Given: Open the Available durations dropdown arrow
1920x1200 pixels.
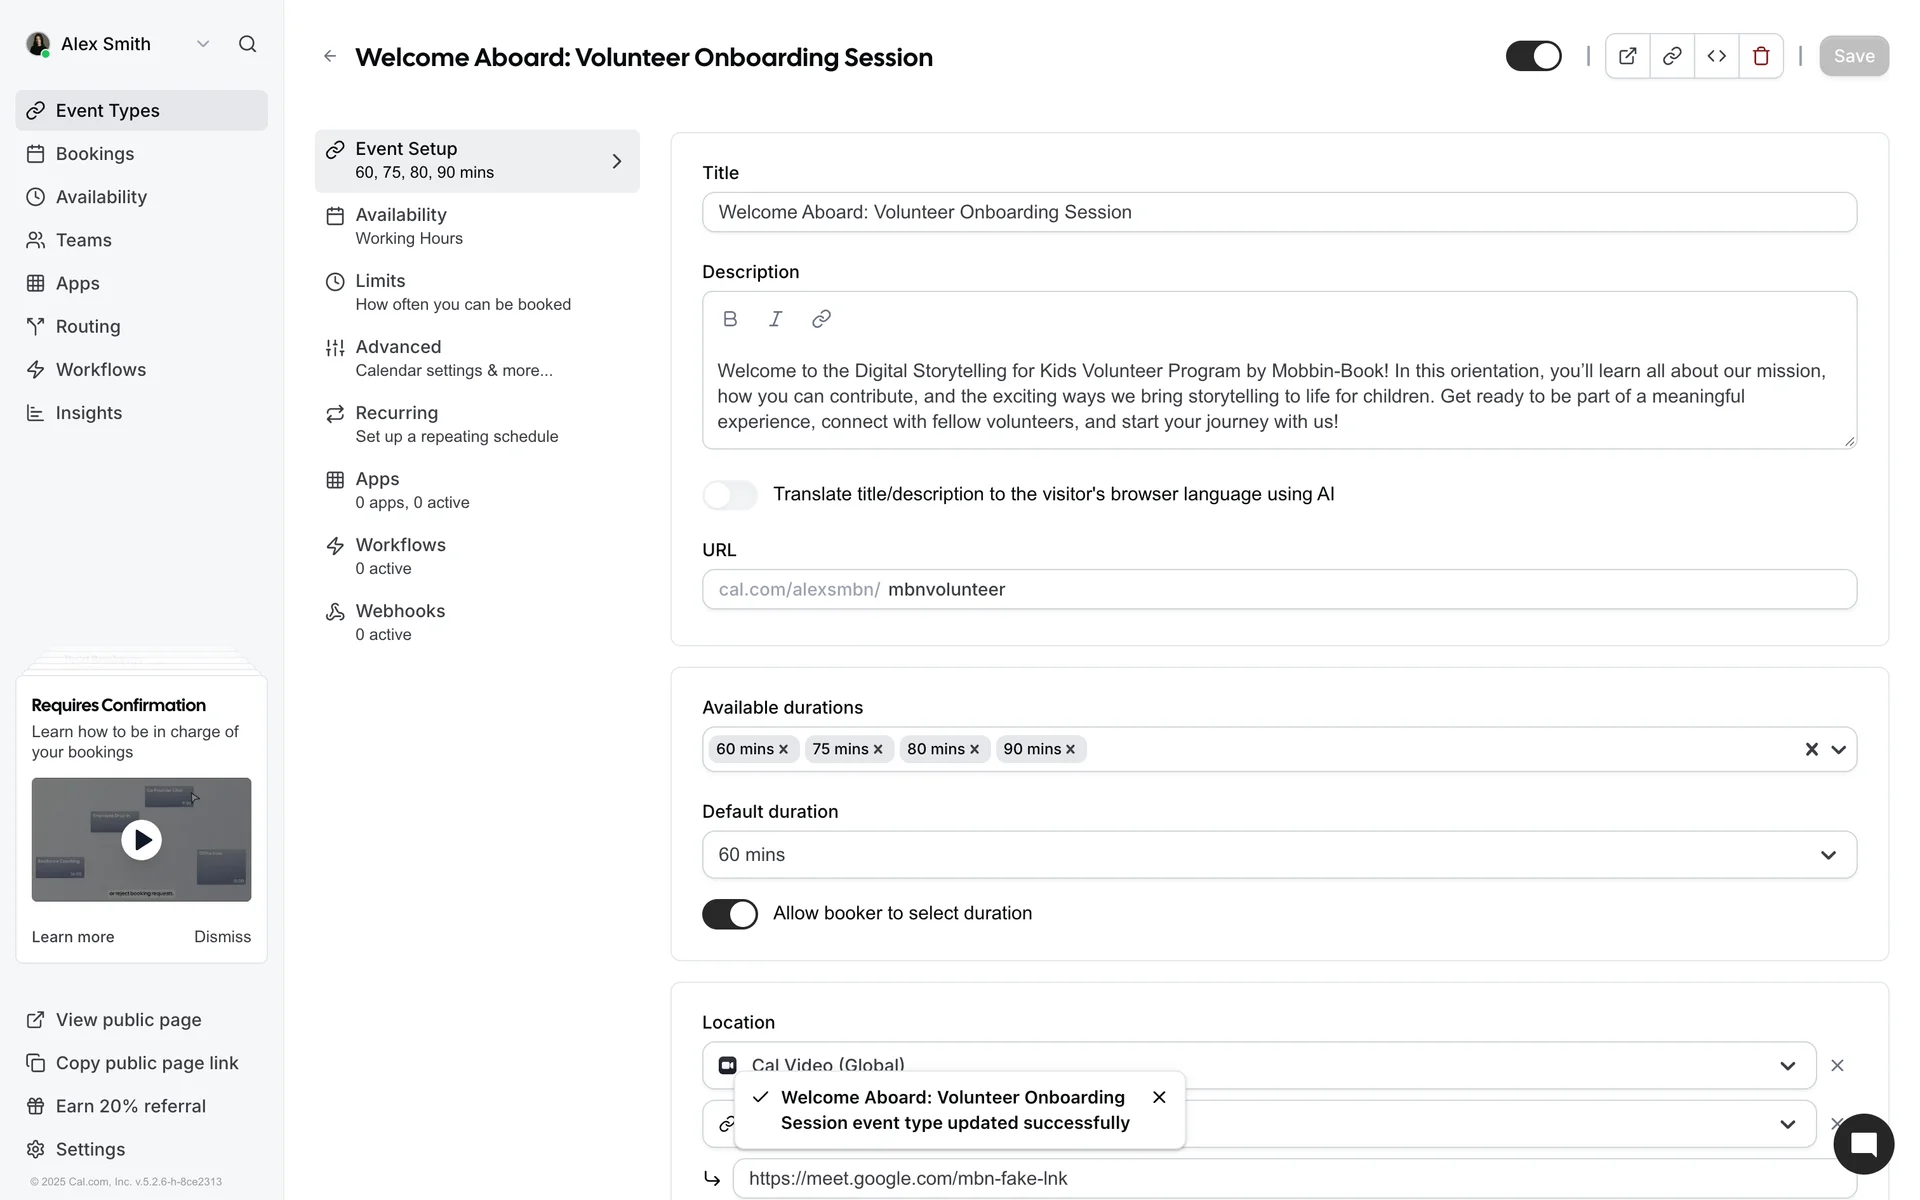Looking at the screenshot, I should click(x=1838, y=750).
